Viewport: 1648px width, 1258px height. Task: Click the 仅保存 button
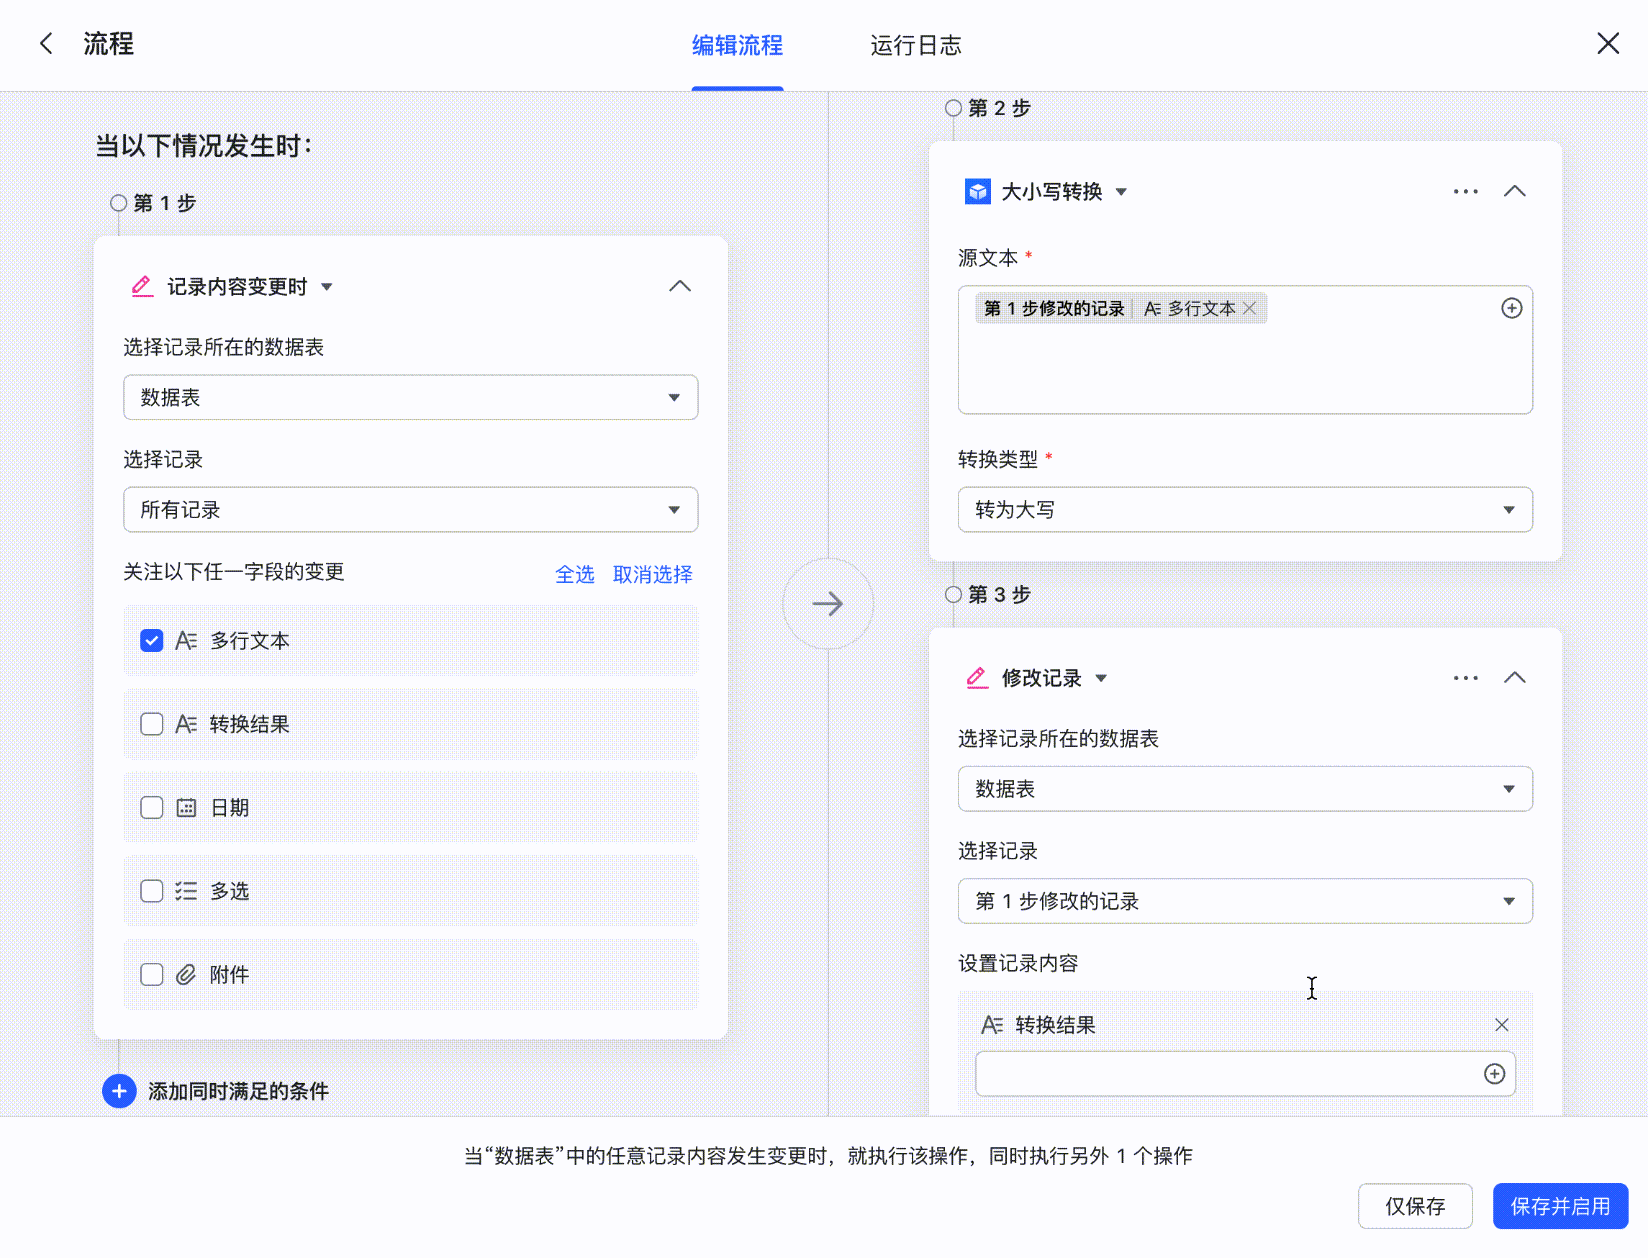click(1414, 1206)
